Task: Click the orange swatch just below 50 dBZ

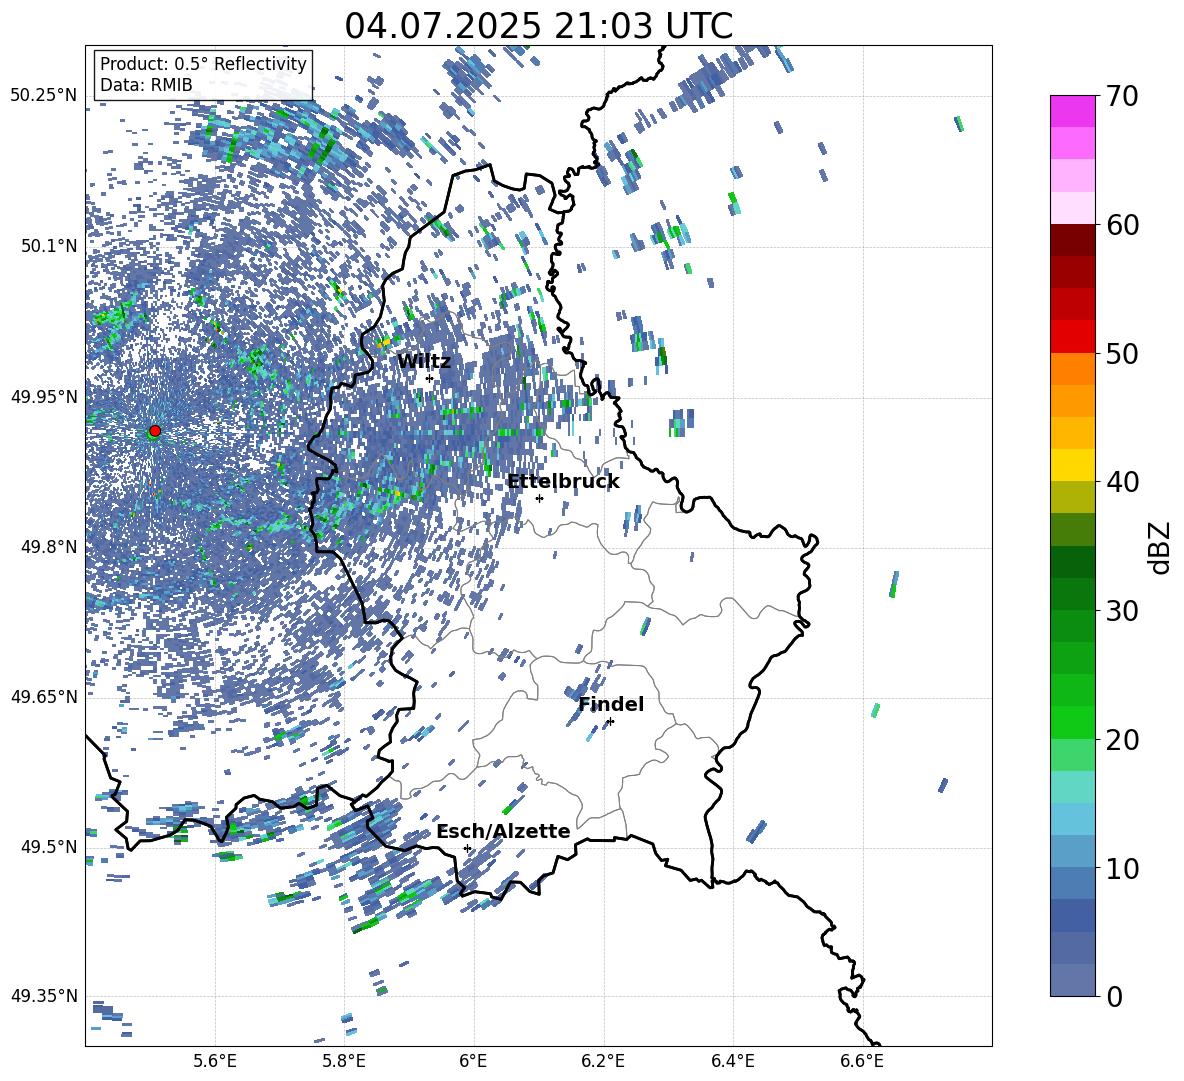Action: (x=1073, y=369)
